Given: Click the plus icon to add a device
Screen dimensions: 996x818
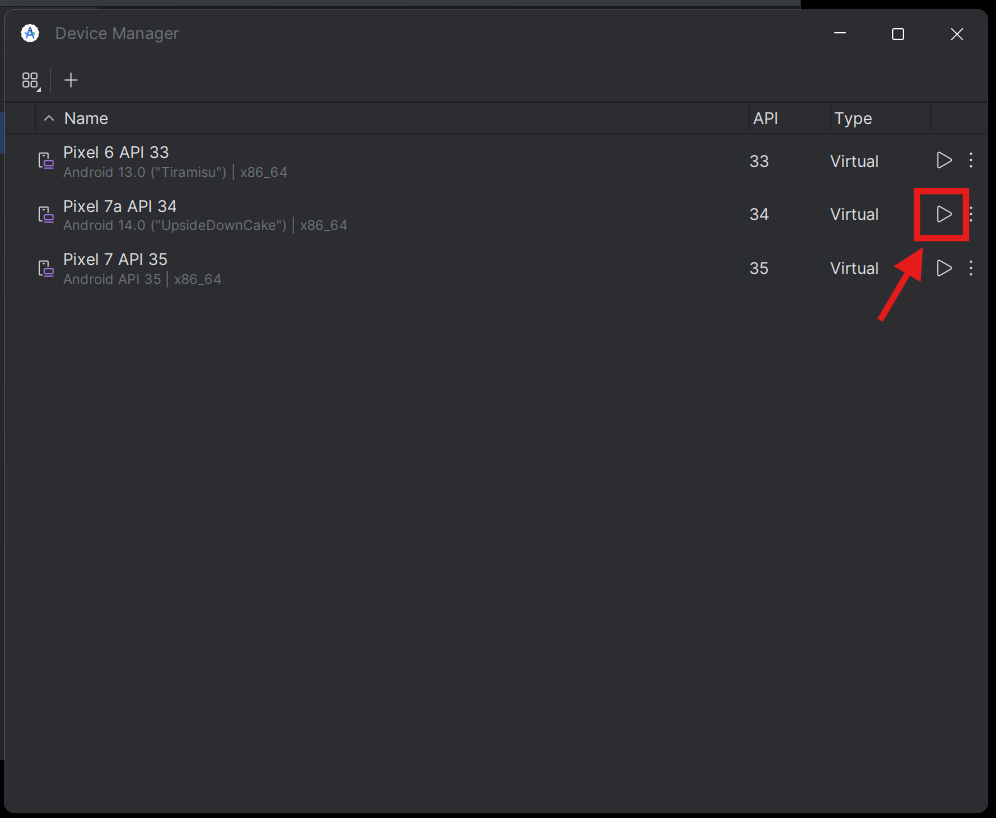Looking at the screenshot, I should (x=71, y=80).
